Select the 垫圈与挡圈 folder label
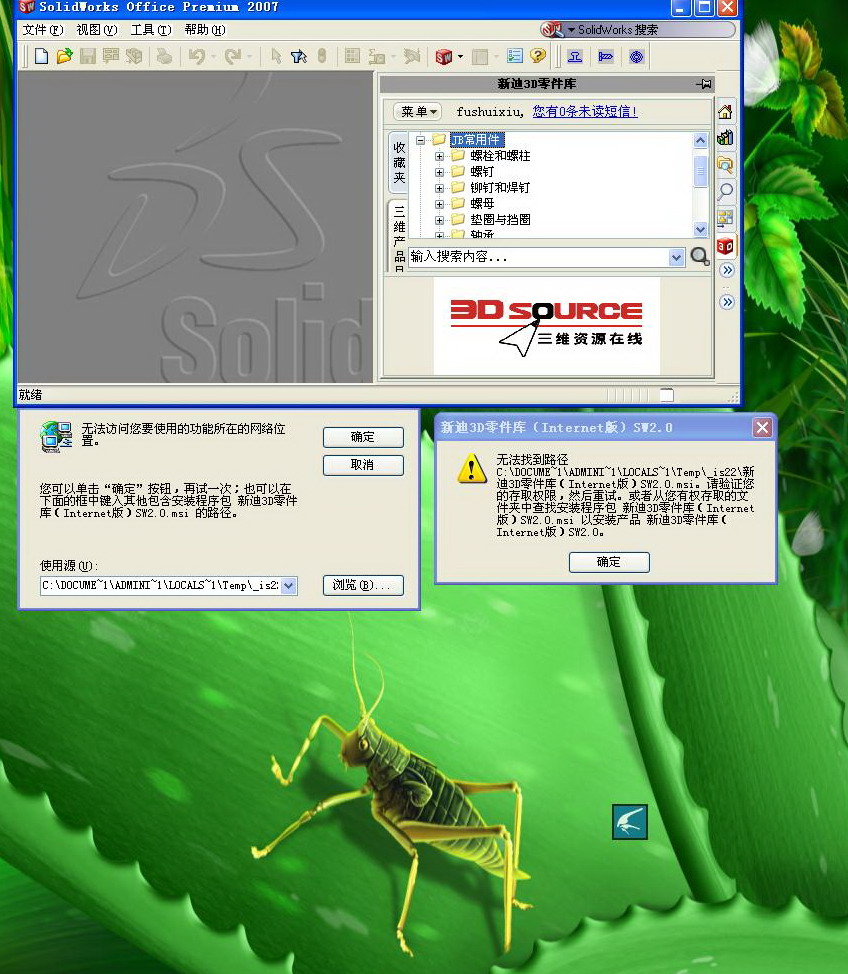Viewport: 848px width, 974px height. click(x=500, y=220)
